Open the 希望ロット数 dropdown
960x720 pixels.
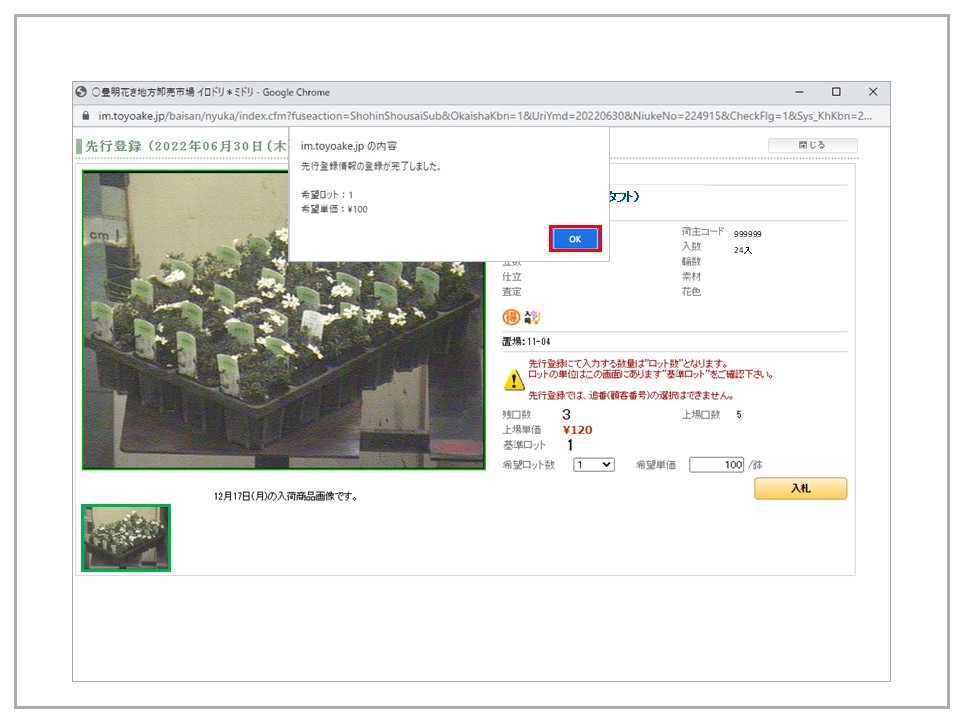[x=594, y=465]
